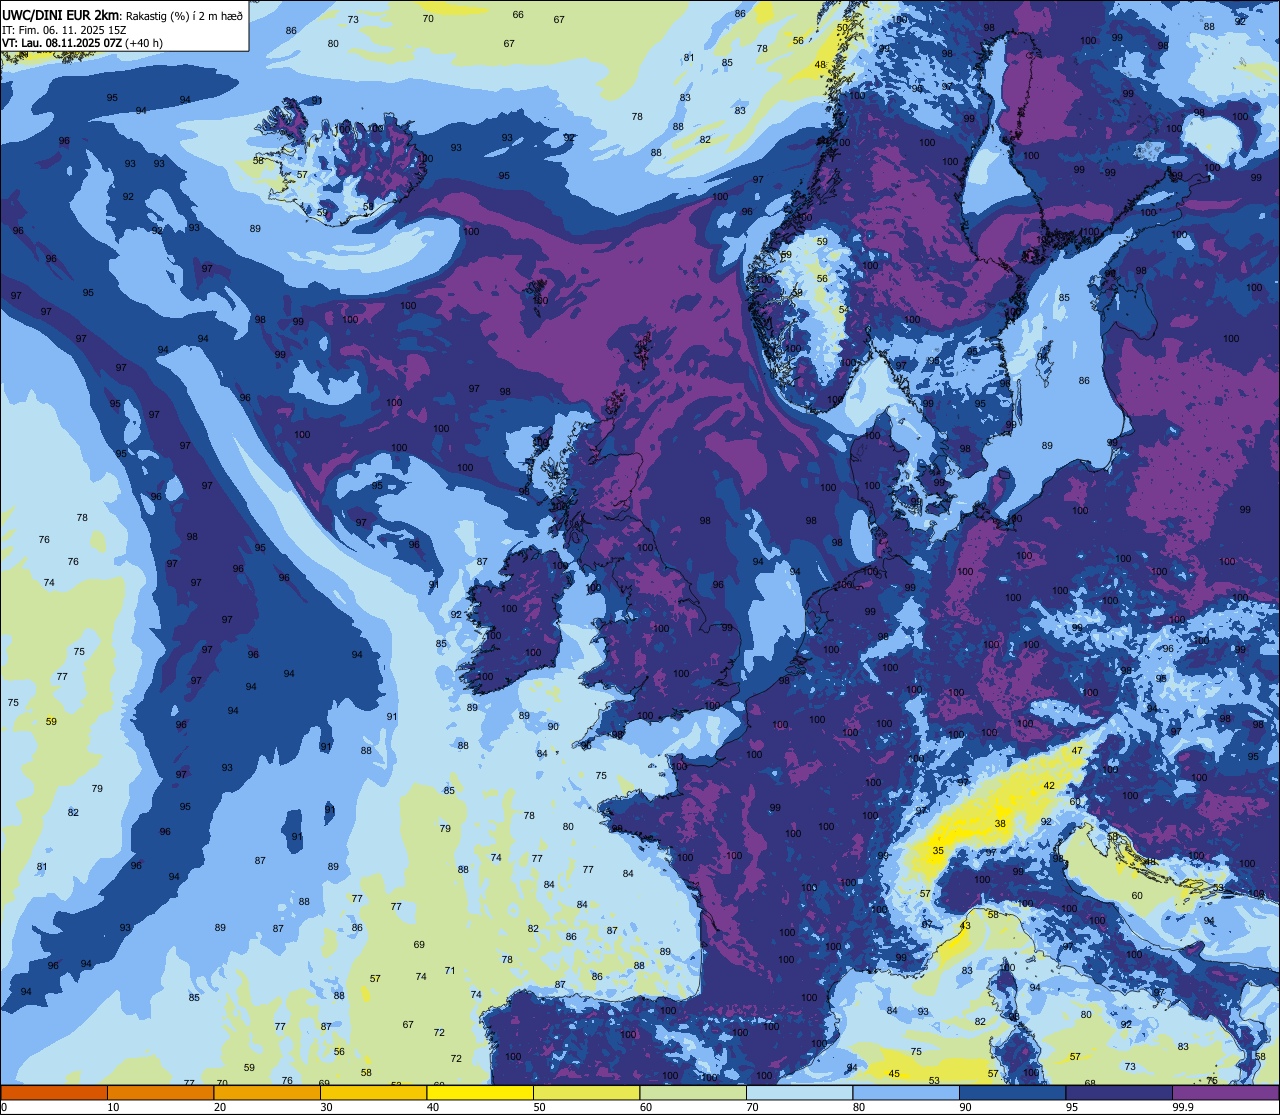The width and height of the screenshot is (1280, 1115).
Task: Click the 47 value at yellow band tip
Action: point(1077,750)
